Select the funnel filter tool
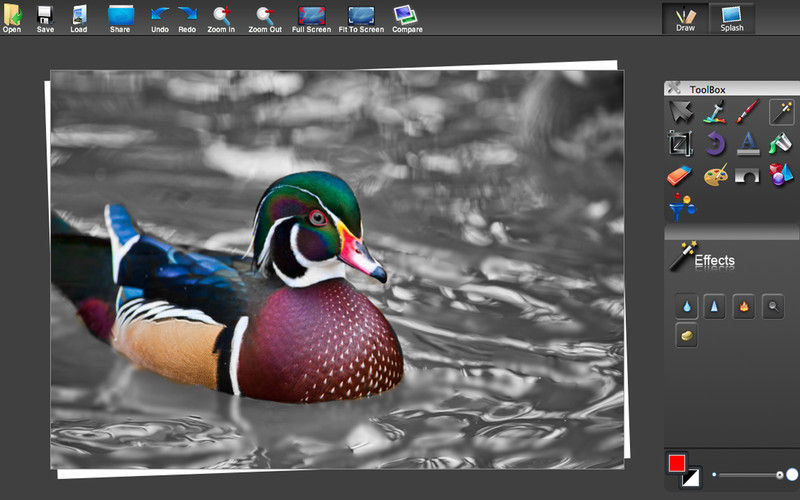 tap(682, 207)
